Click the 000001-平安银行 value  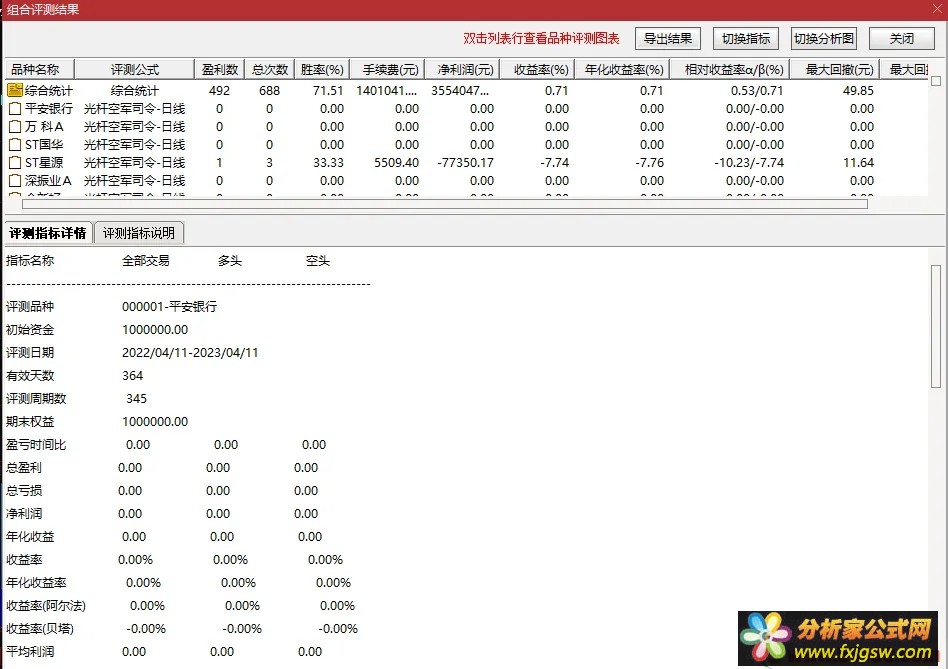169,306
